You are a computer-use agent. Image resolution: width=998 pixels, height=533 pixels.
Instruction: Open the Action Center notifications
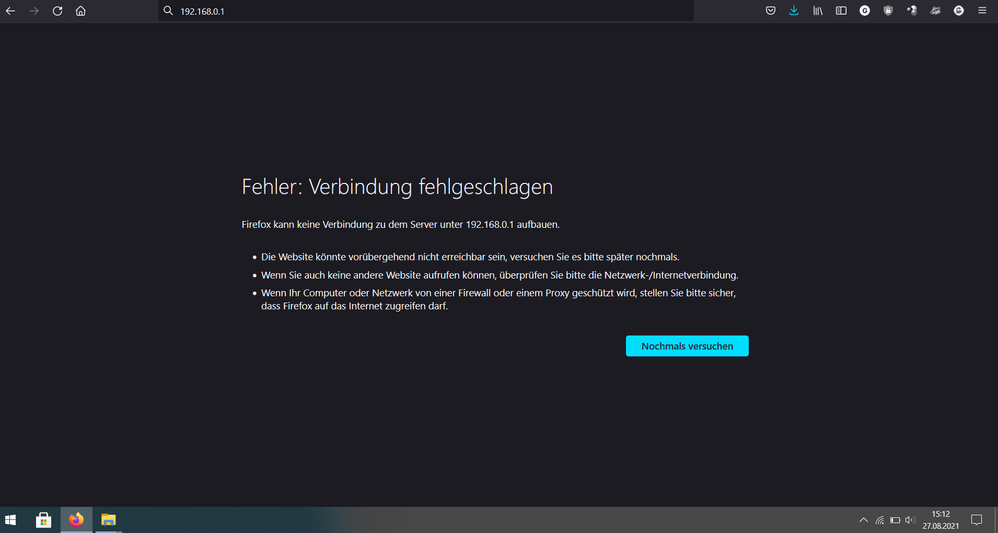coord(976,520)
